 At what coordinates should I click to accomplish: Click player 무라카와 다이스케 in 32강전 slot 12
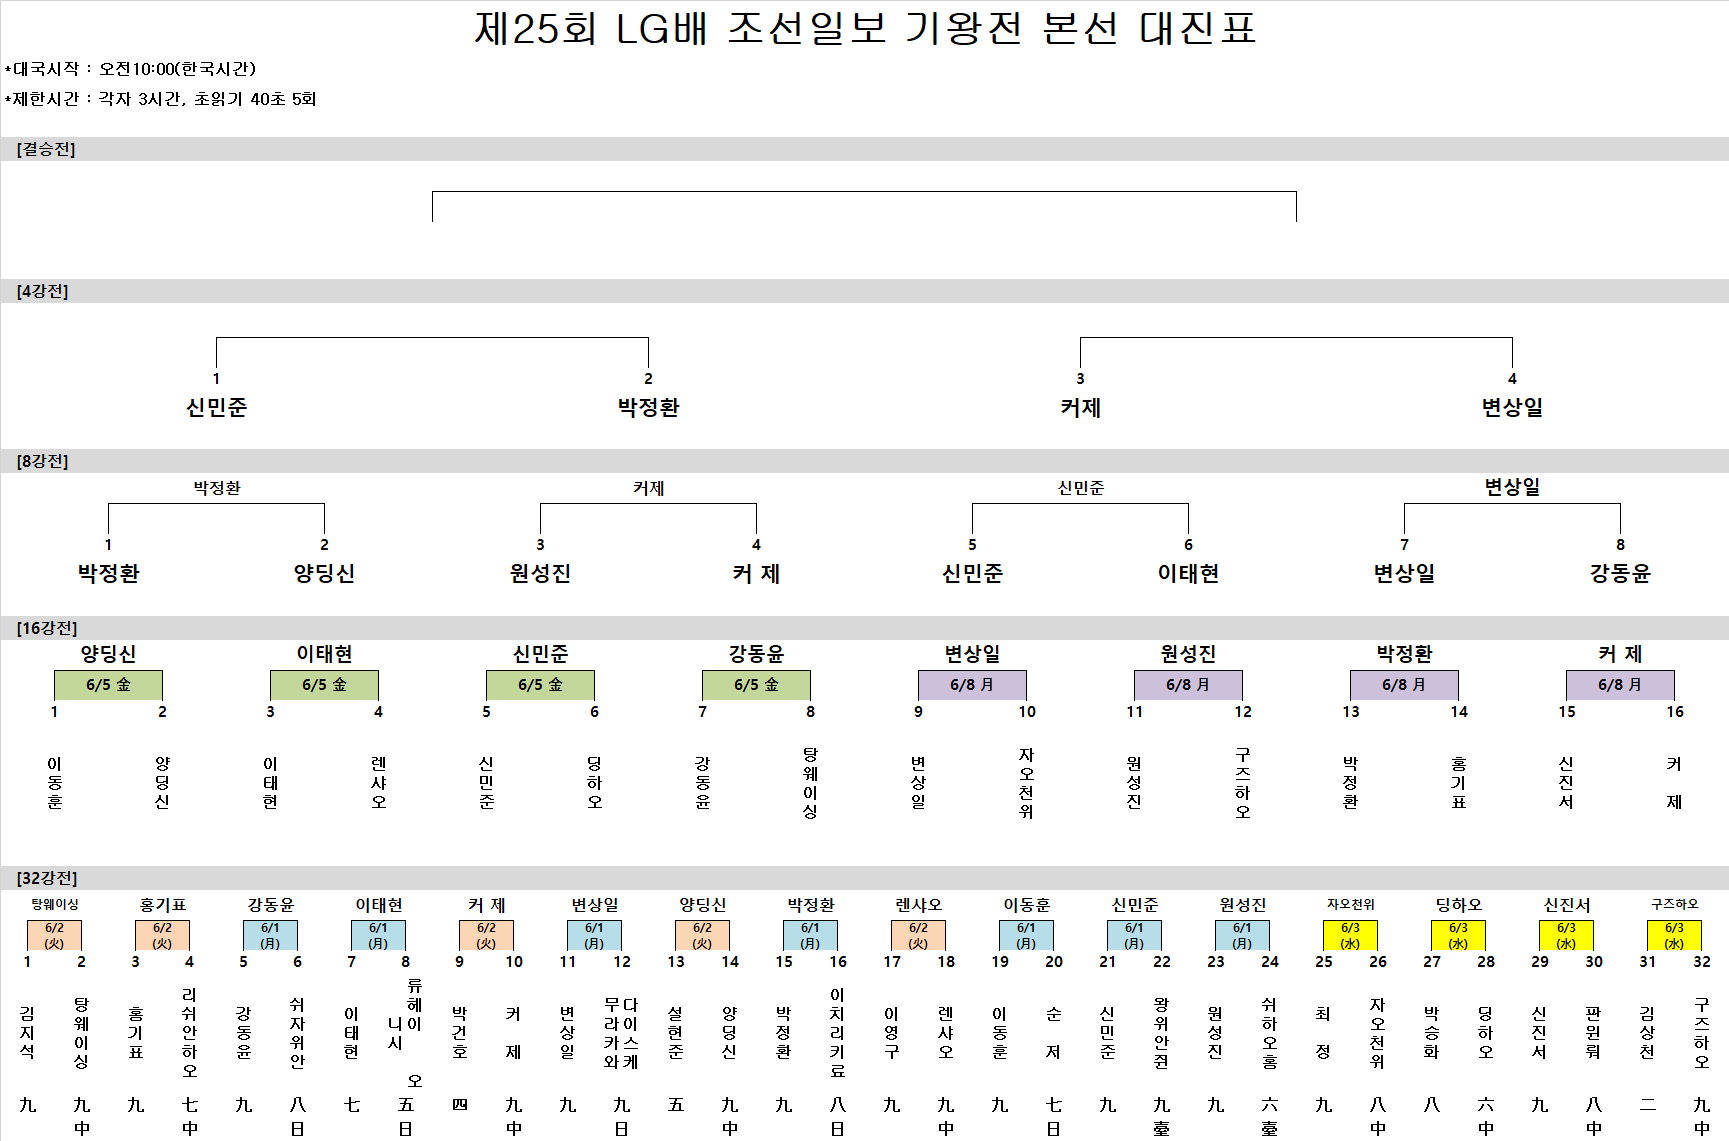[621, 1033]
